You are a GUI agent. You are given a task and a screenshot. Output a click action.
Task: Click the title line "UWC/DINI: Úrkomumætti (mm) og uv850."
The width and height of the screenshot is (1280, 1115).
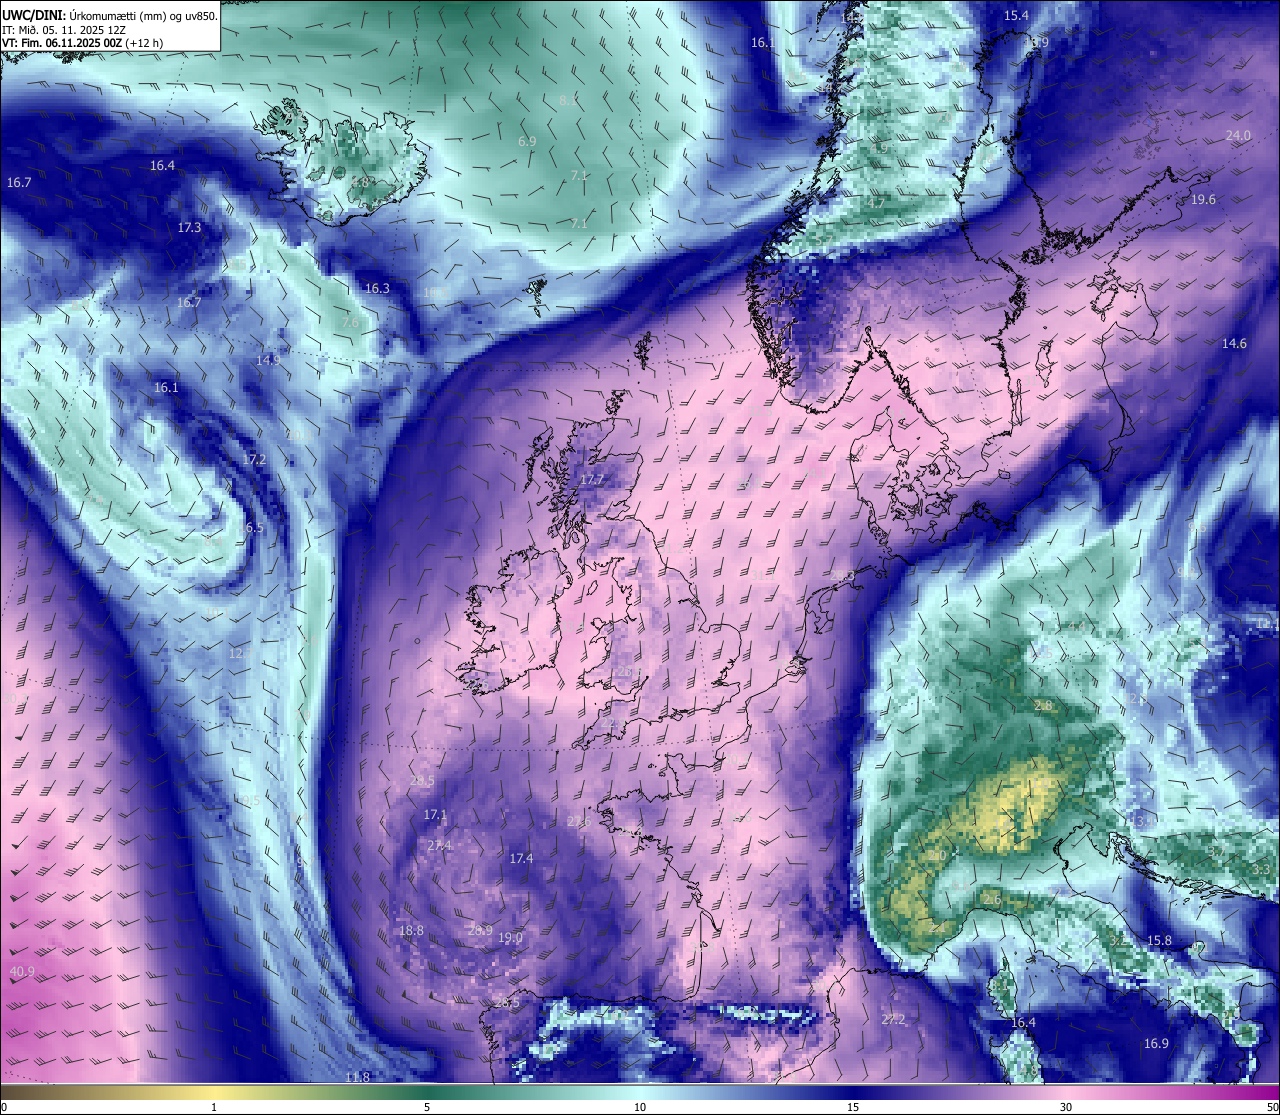click(x=109, y=16)
